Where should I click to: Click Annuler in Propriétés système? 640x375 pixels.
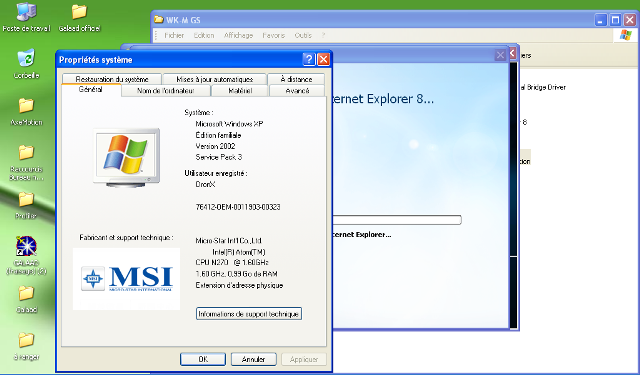(x=253, y=359)
